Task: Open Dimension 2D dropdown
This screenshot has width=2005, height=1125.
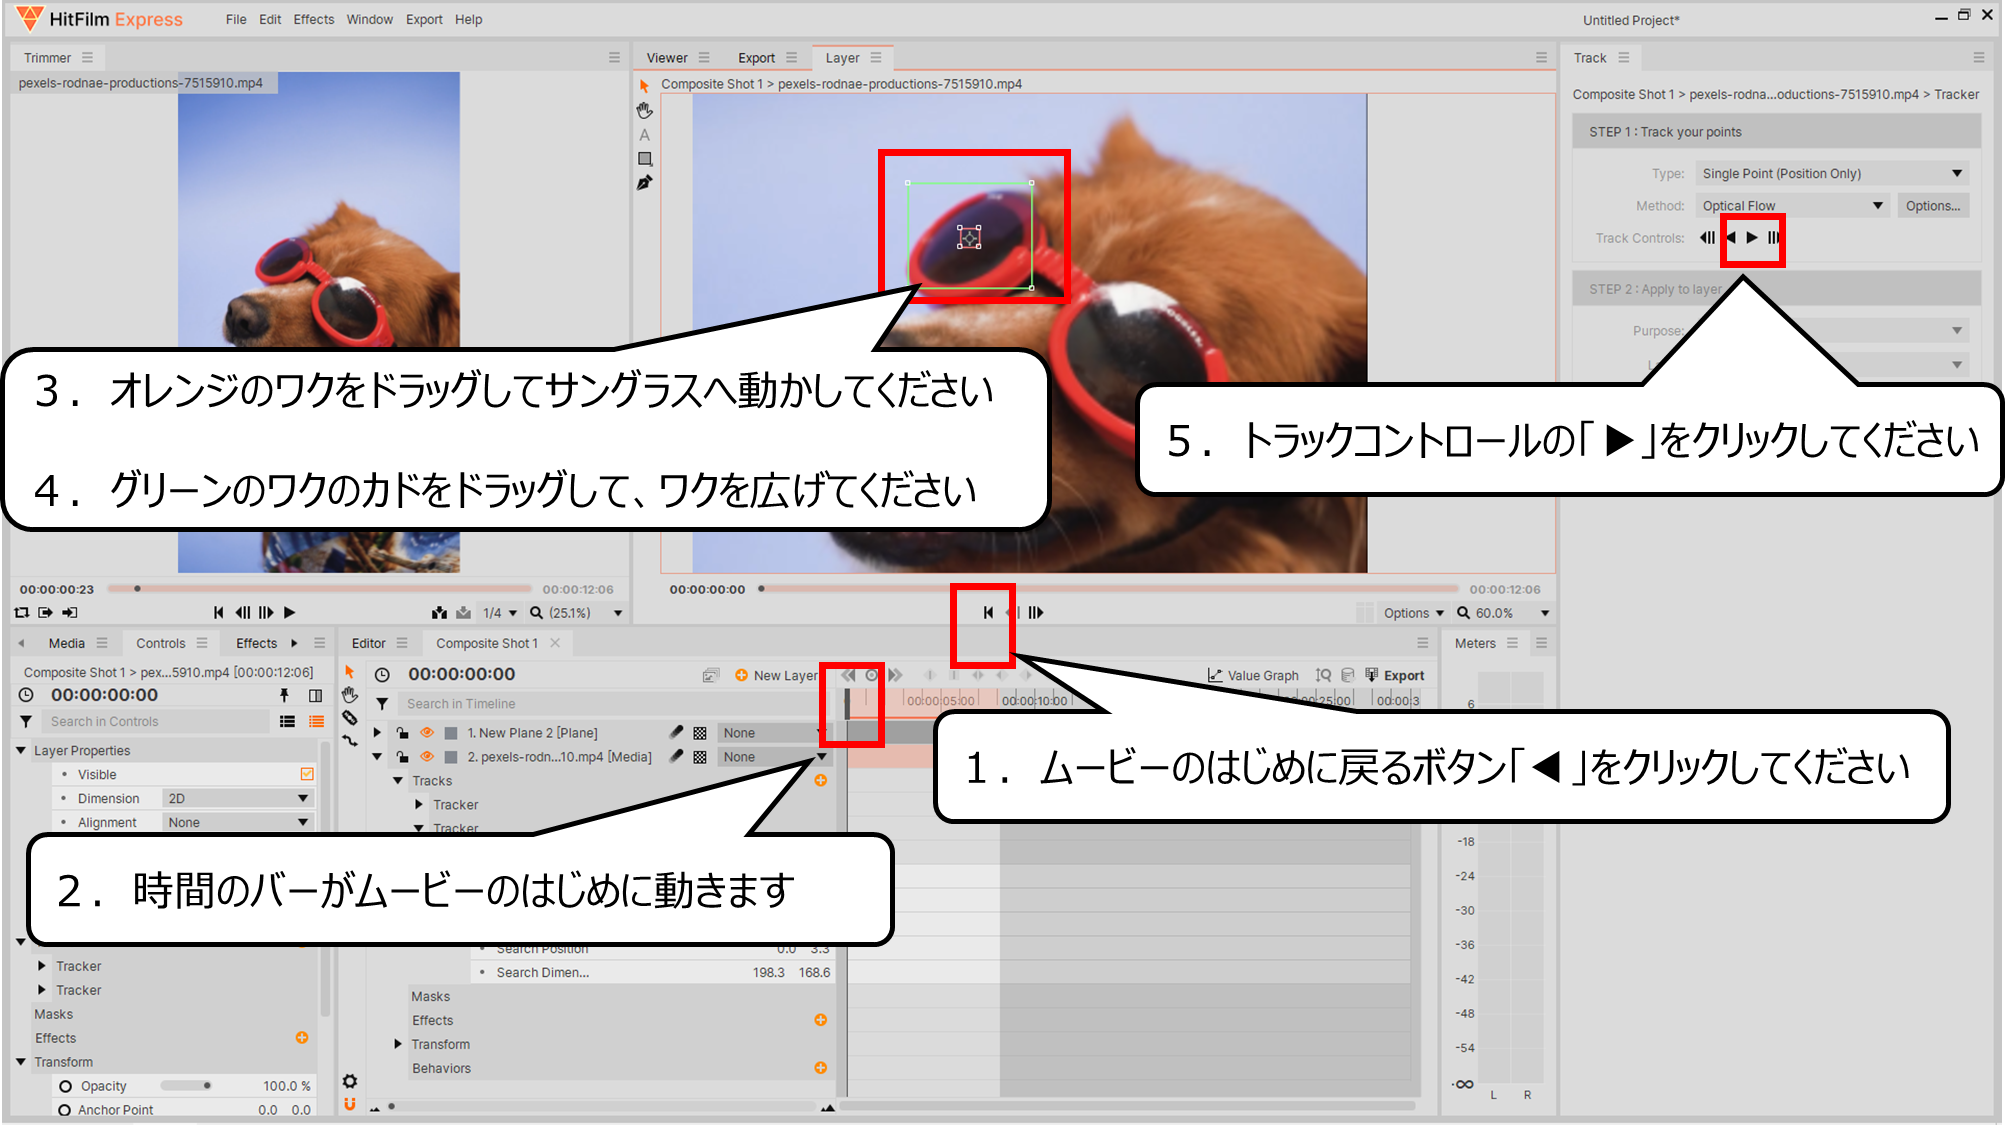Action: tap(237, 798)
